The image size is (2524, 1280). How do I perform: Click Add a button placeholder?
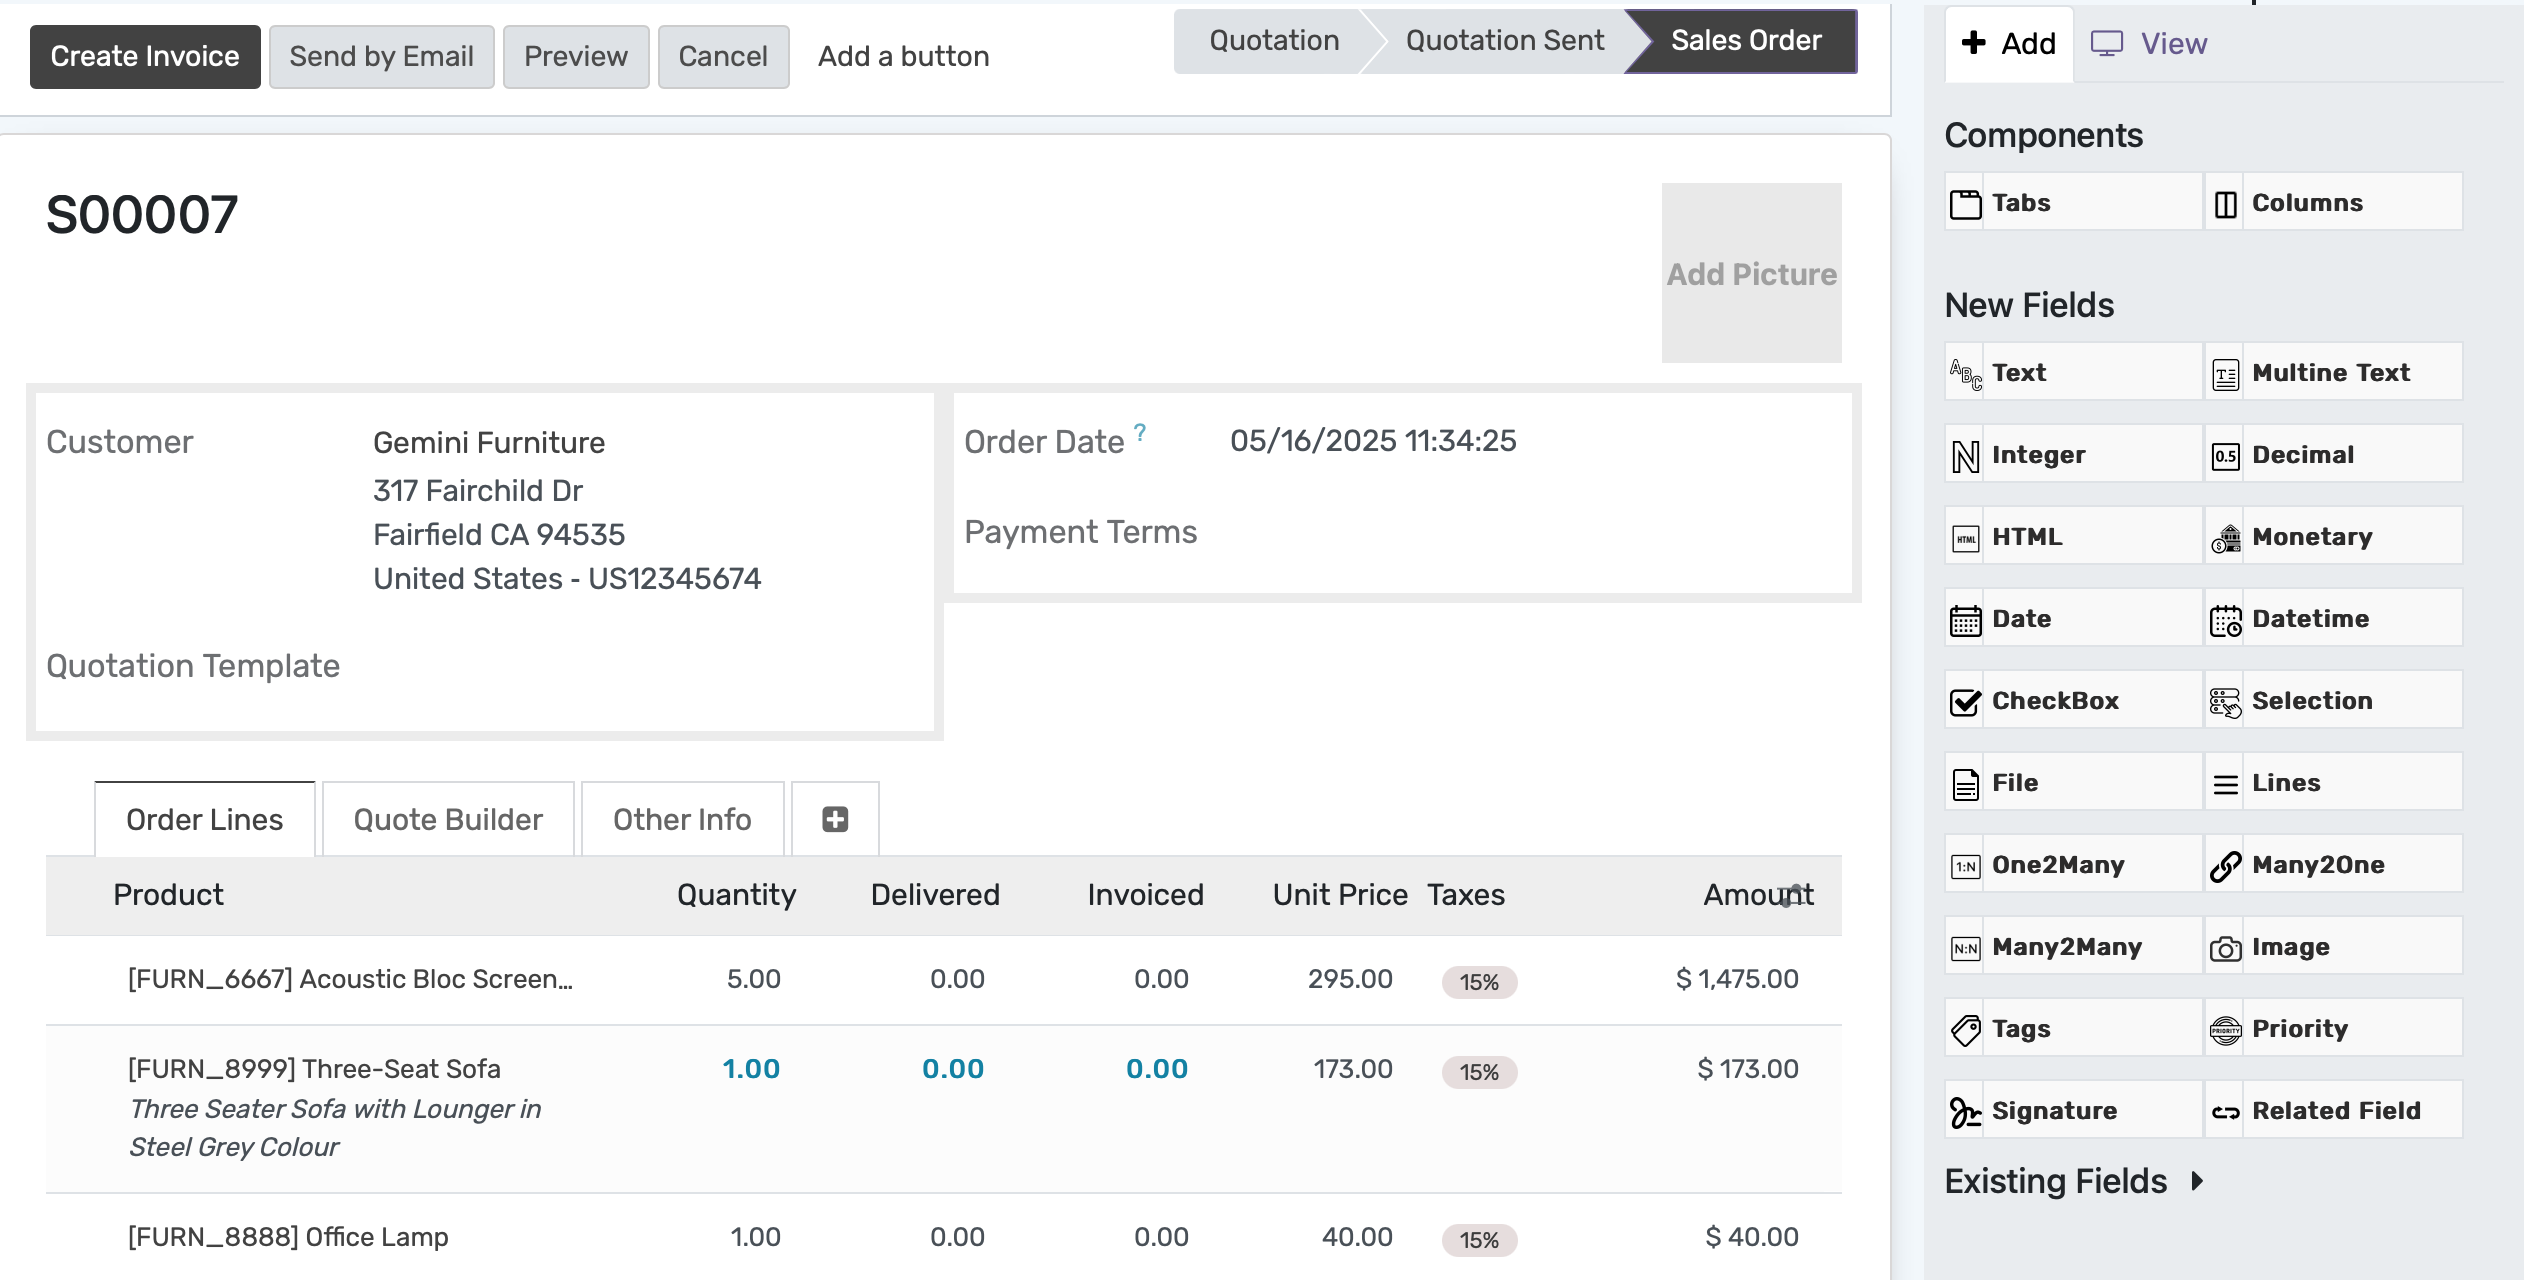coord(903,56)
